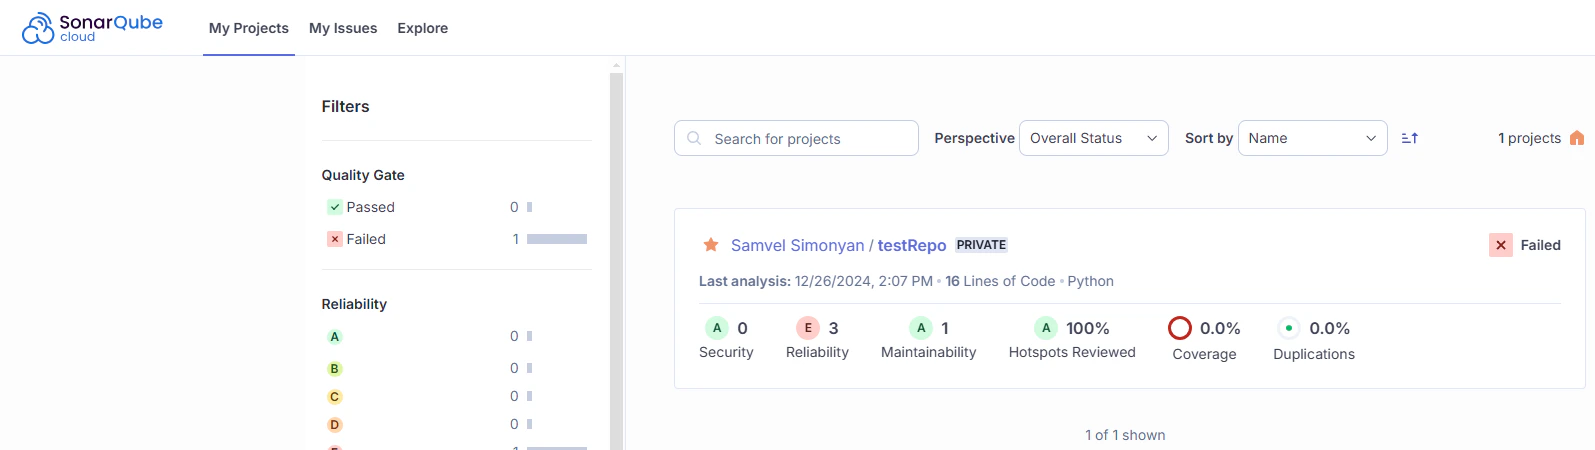1595x450 pixels.
Task: Click the PRIVATE badge on testRepo
Action: click(981, 245)
